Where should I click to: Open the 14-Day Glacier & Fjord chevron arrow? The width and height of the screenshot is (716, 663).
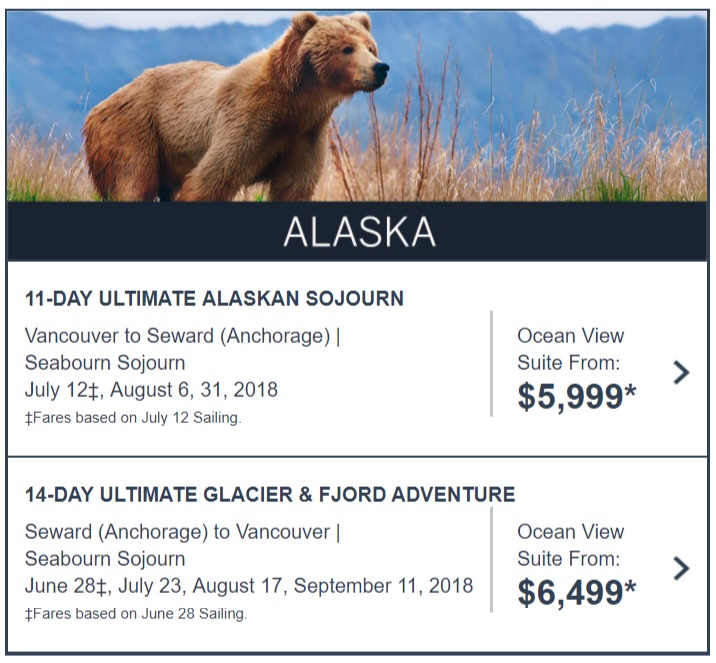[x=681, y=568]
